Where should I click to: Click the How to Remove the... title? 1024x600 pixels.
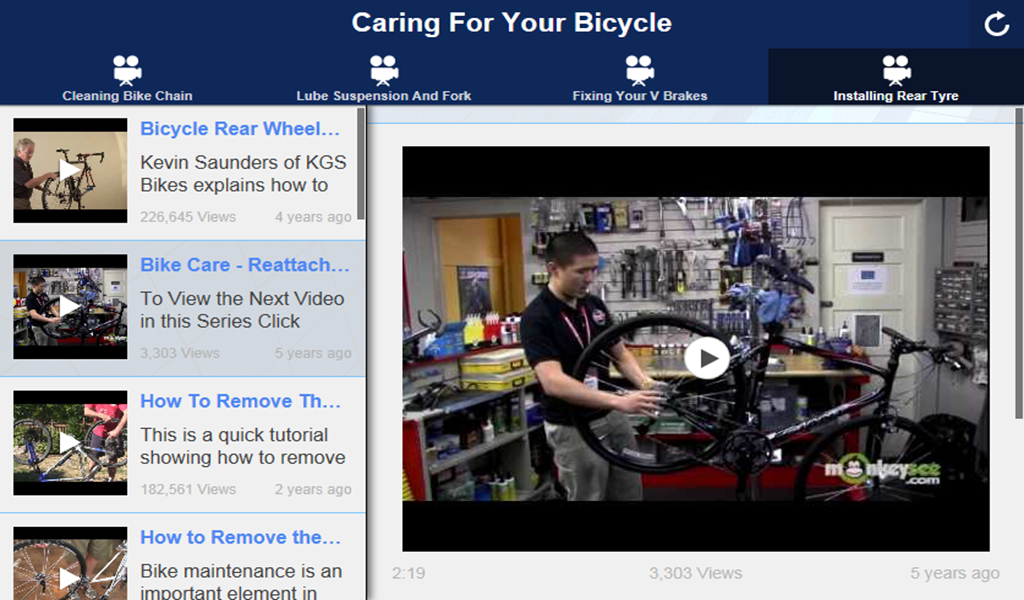pos(240,537)
